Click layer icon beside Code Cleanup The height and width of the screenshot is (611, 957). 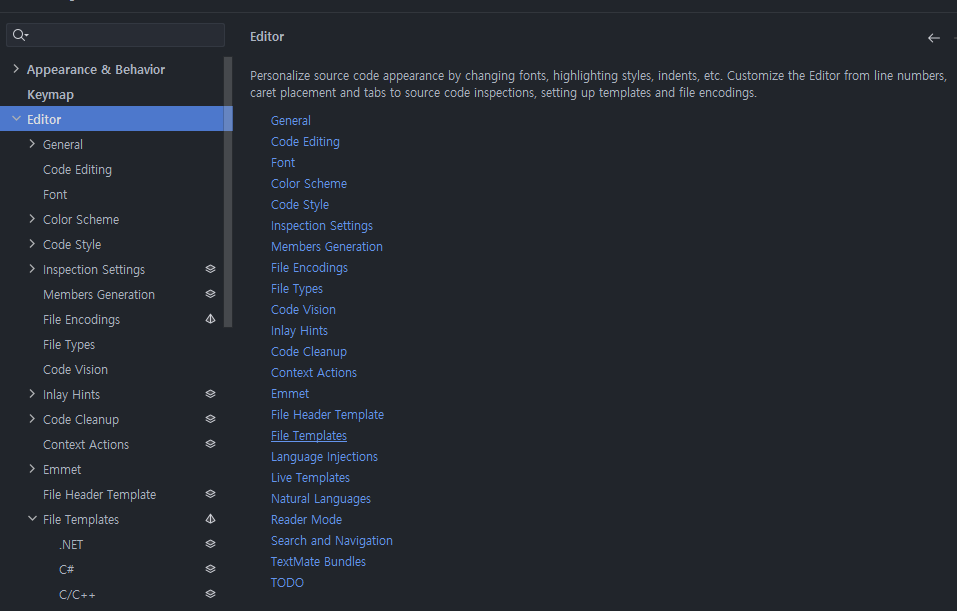click(x=211, y=419)
